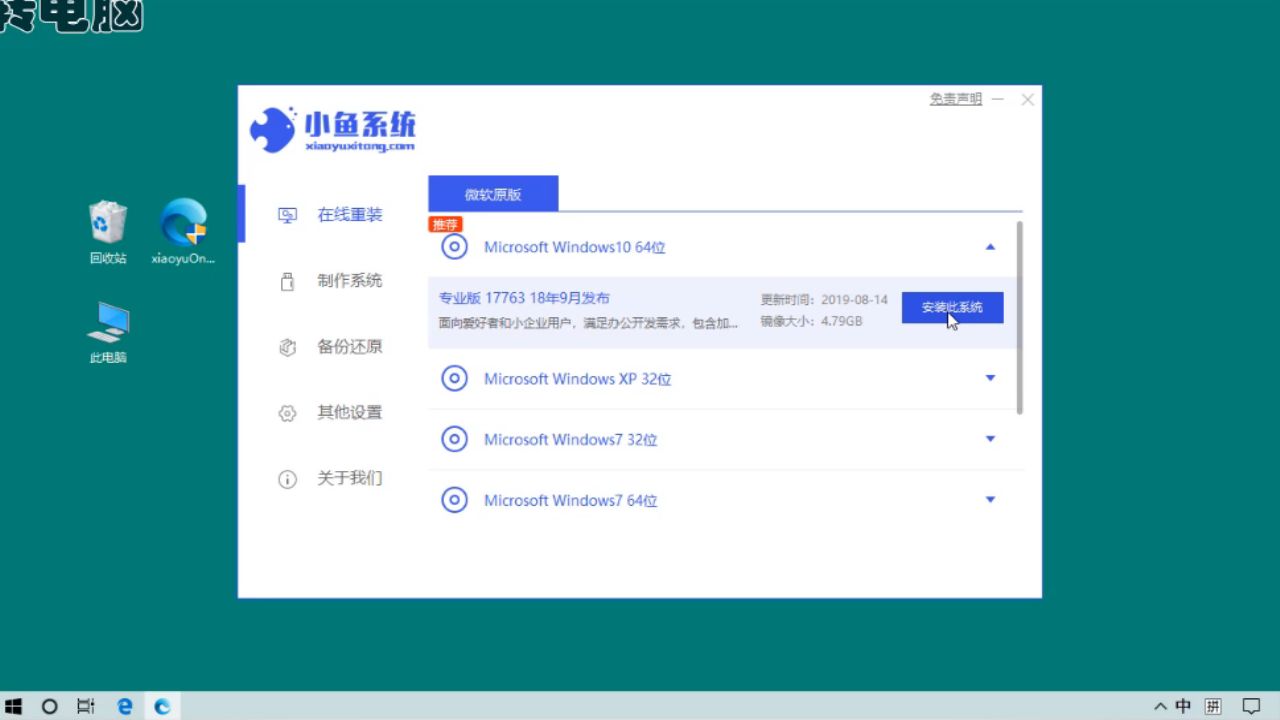1280x720 pixels.
Task: Click the 更新时间：2019-08-14 text
Action: pos(824,299)
